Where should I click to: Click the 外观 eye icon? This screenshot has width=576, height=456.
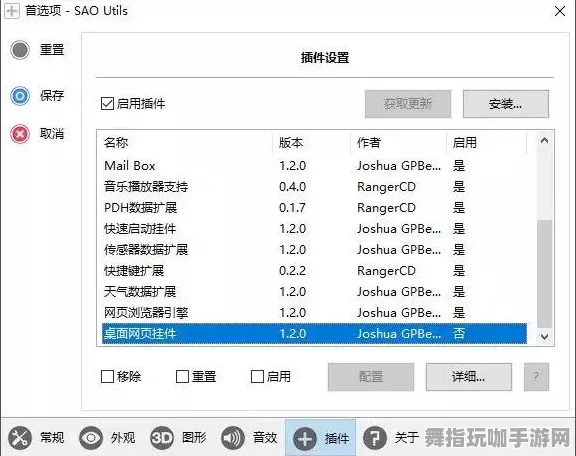91,438
